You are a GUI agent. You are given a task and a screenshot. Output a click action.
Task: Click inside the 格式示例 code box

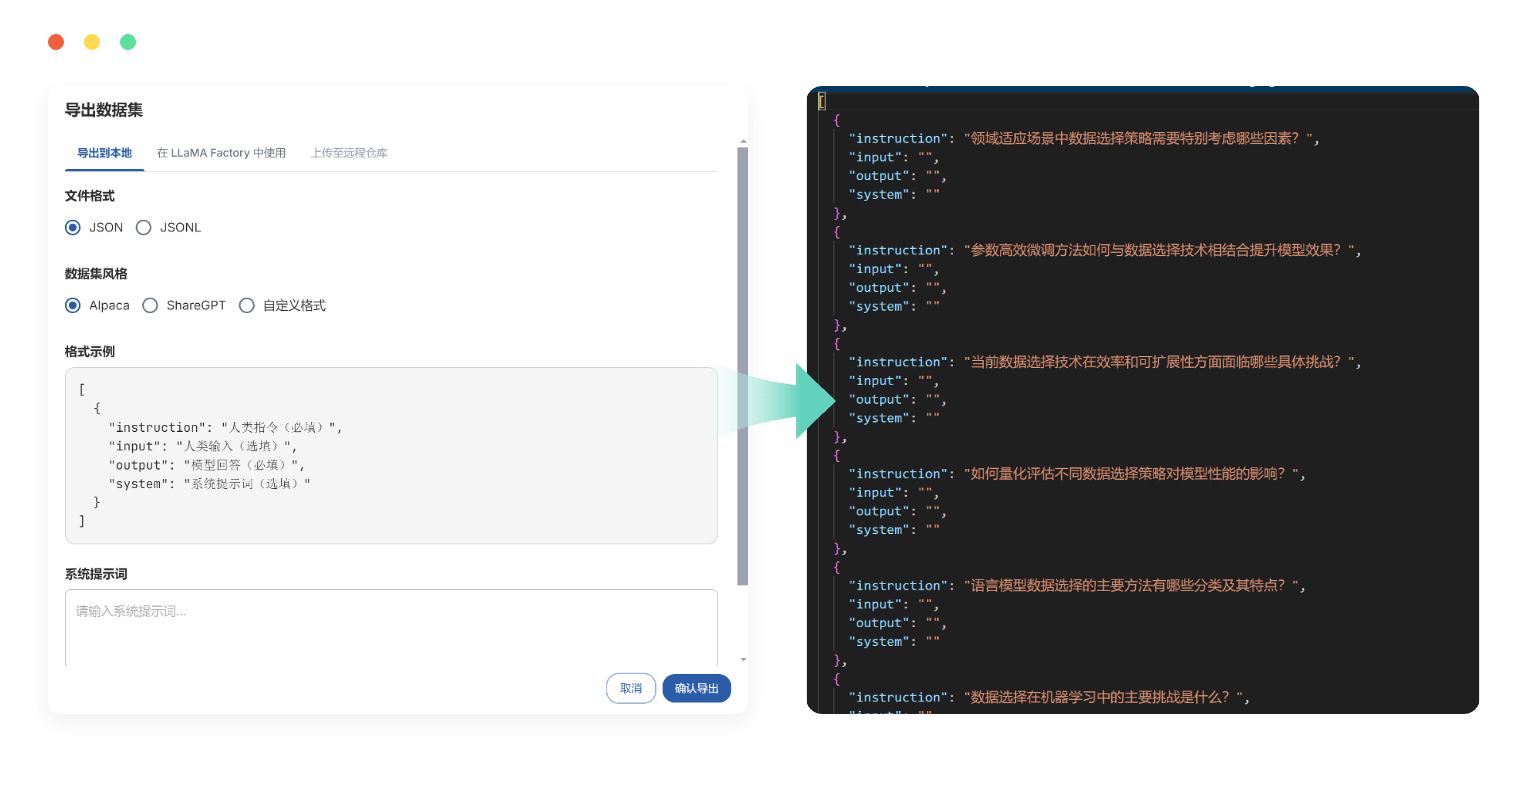coord(391,456)
